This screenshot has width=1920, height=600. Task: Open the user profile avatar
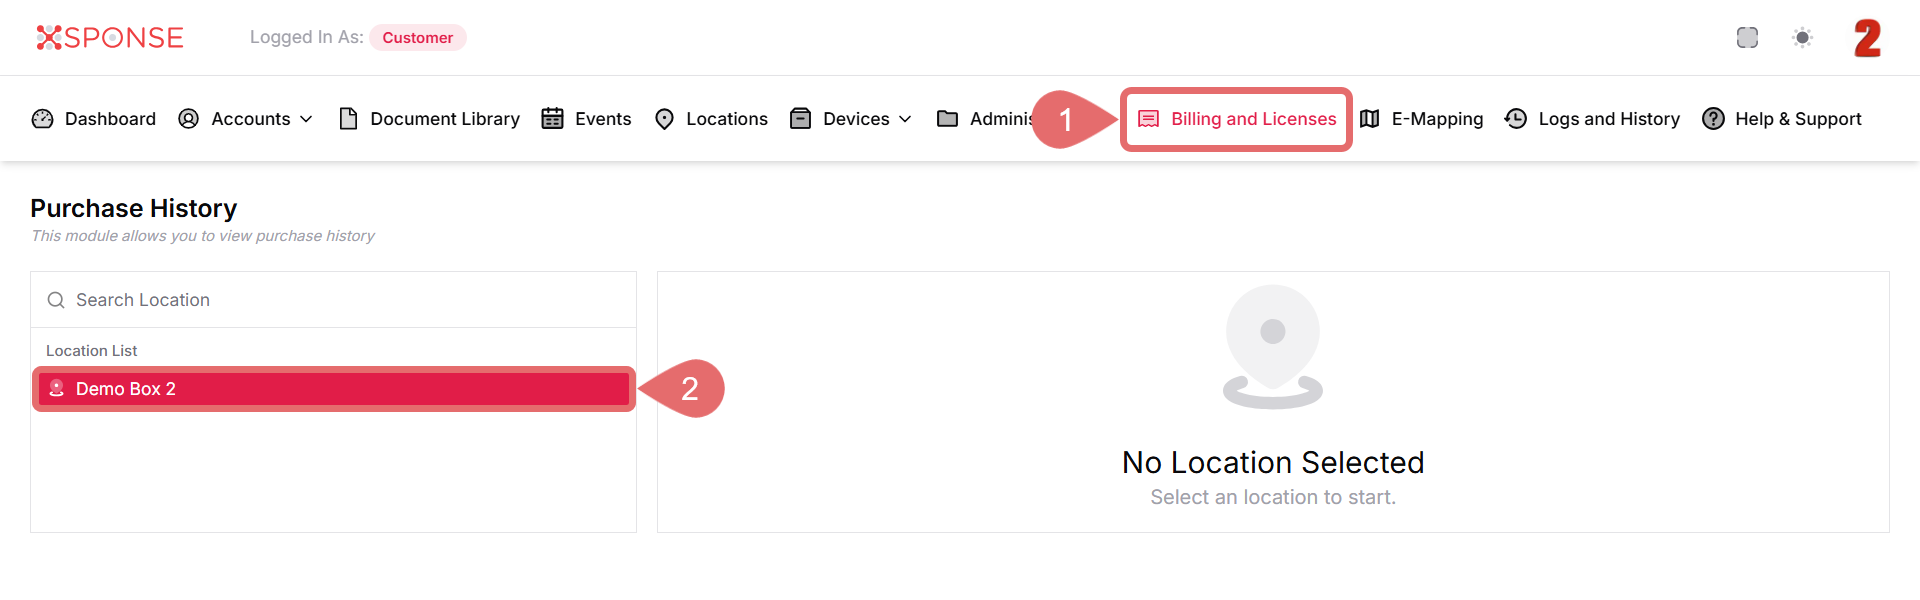[x=1867, y=38]
